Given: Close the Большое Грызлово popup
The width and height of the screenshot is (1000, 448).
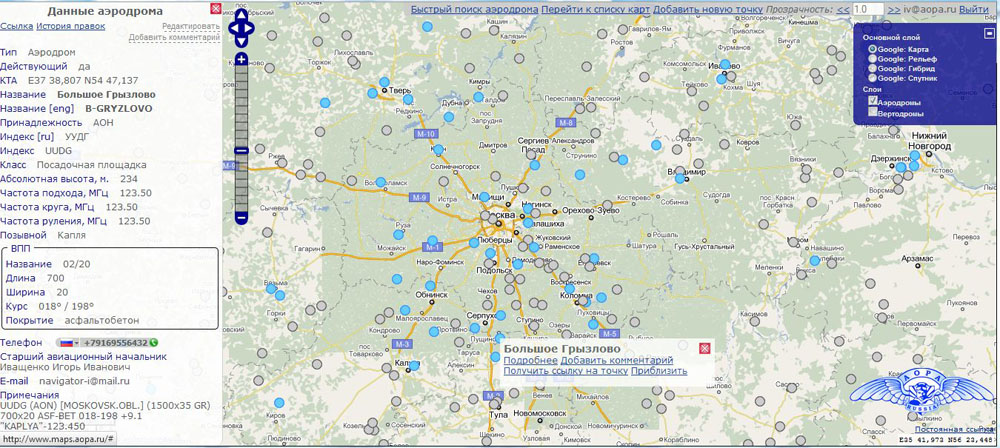Looking at the screenshot, I should [704, 348].
